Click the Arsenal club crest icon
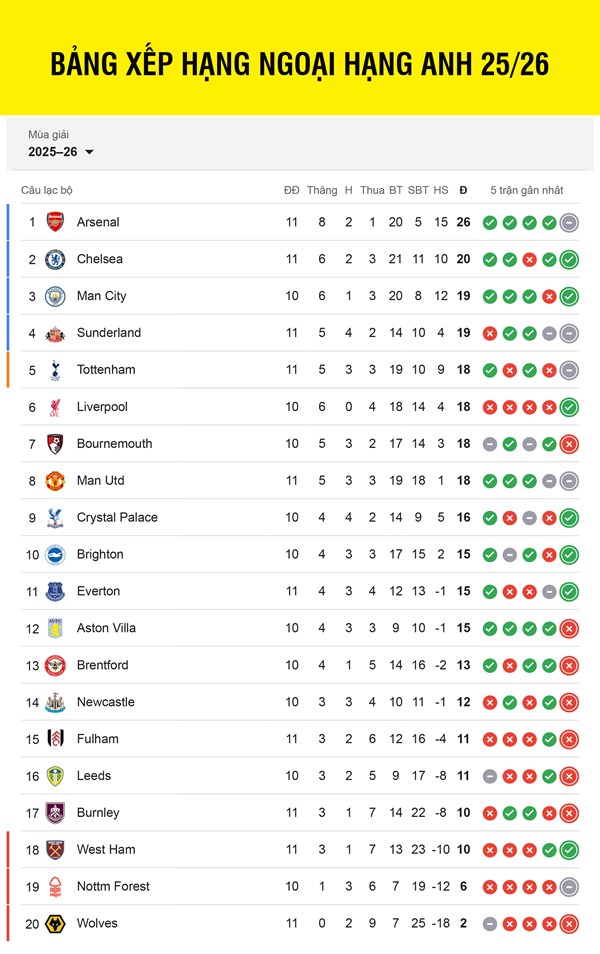The image size is (600, 954). click(x=55, y=222)
